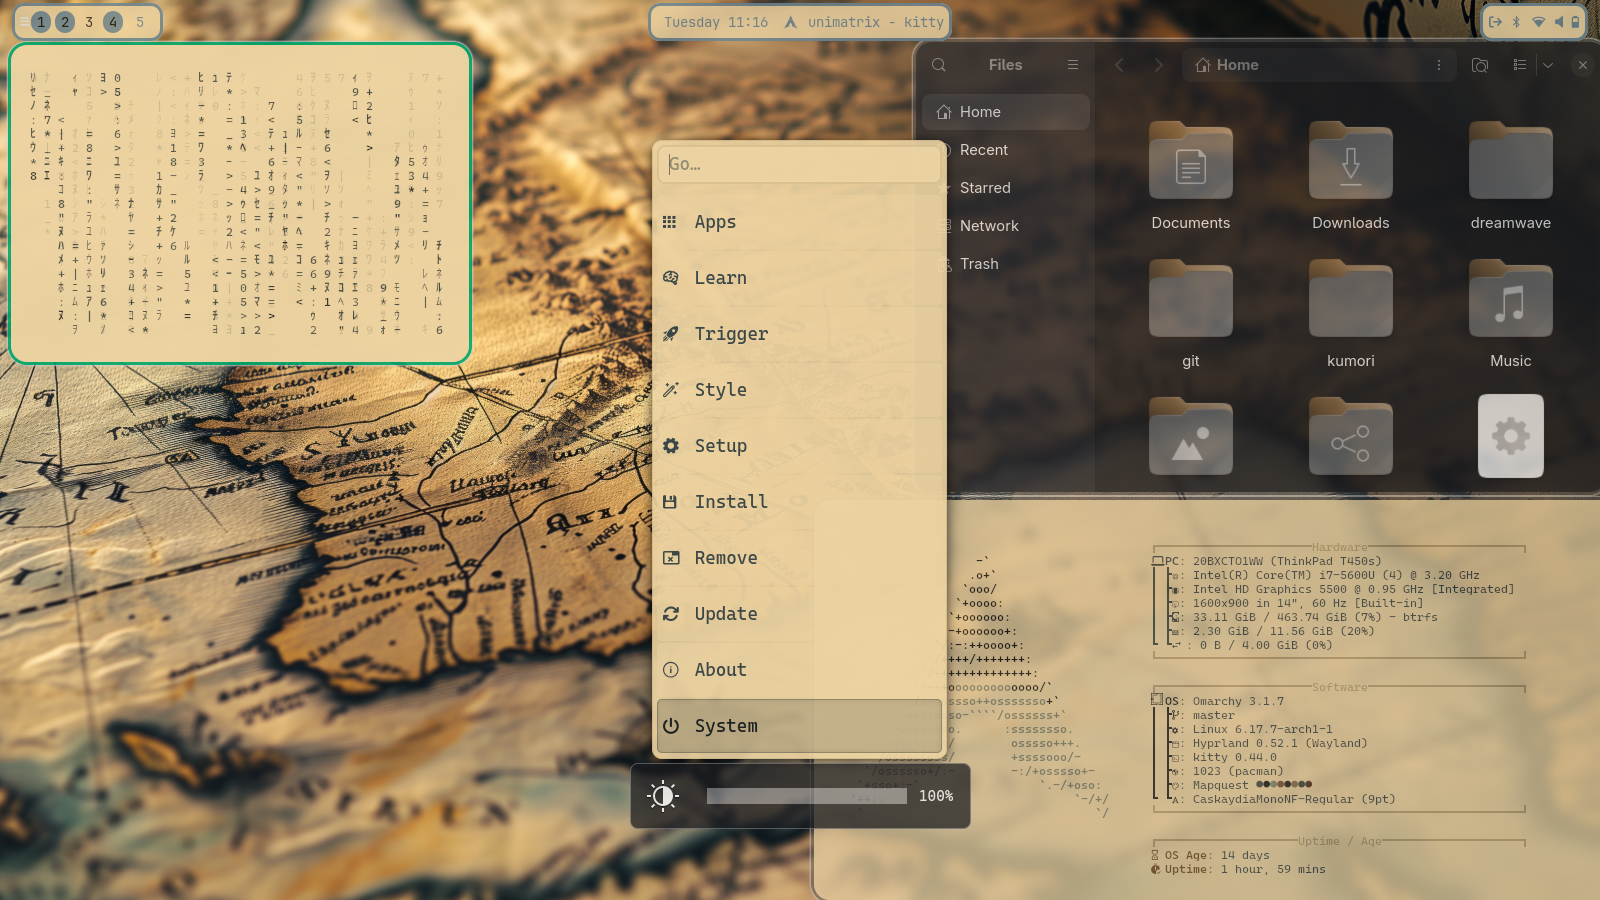Click the search icon in Files

coord(938,65)
